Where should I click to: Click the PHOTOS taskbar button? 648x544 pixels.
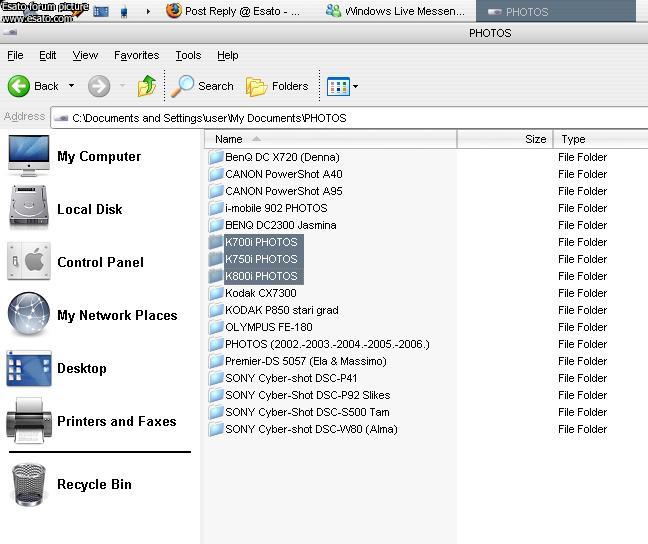tap(556, 11)
